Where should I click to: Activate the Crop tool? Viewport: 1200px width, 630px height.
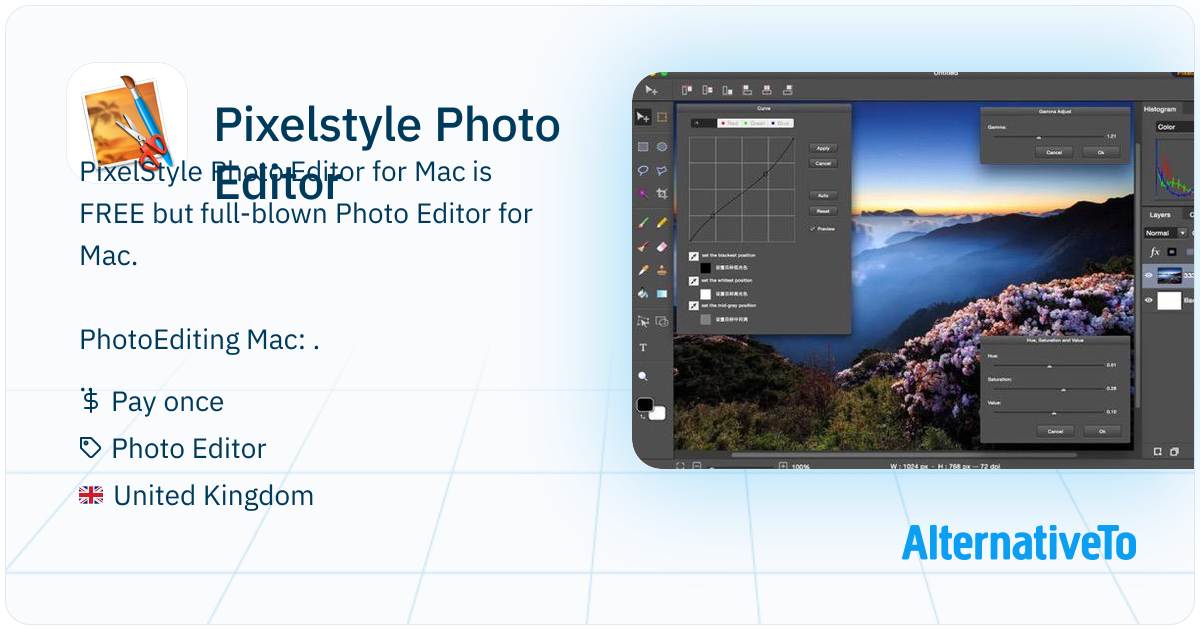point(662,193)
